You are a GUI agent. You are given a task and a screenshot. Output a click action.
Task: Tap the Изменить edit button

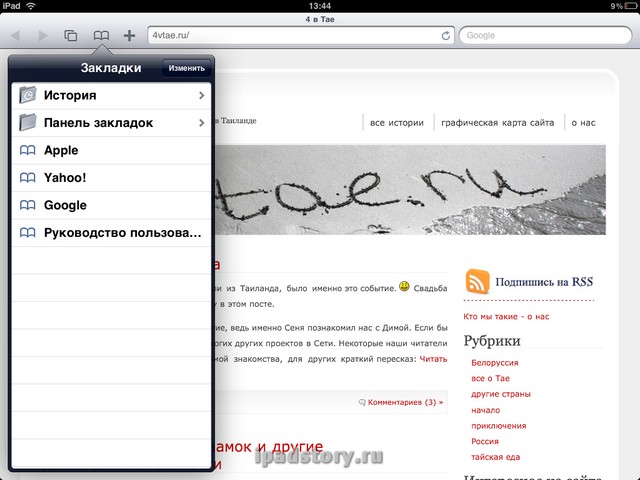[x=187, y=68]
